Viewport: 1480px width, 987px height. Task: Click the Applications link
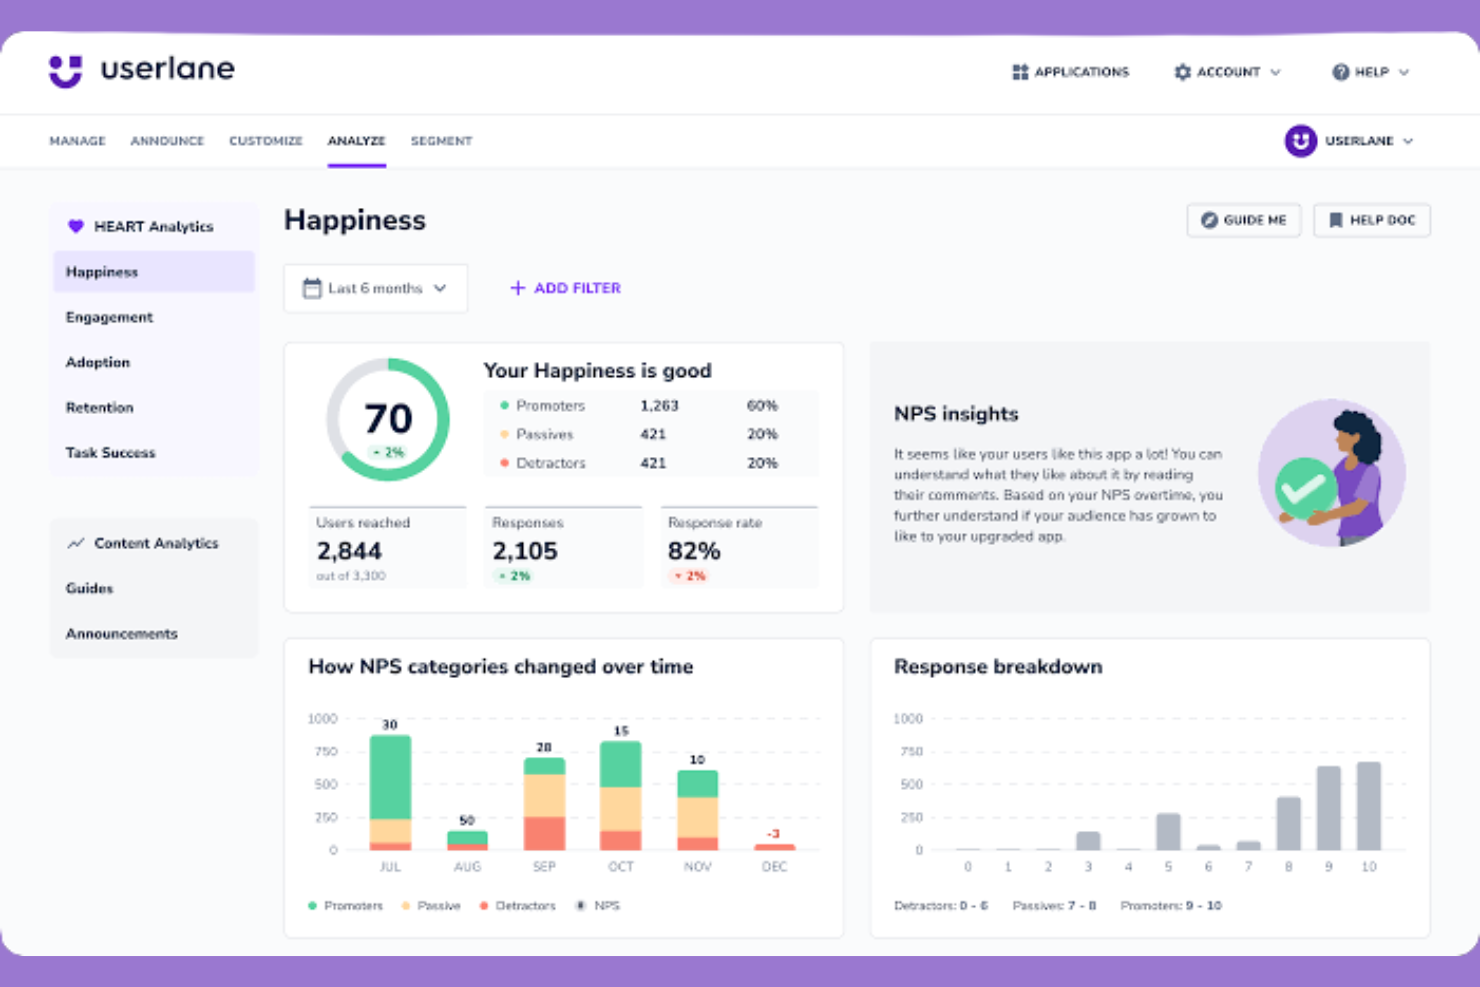1070,72
